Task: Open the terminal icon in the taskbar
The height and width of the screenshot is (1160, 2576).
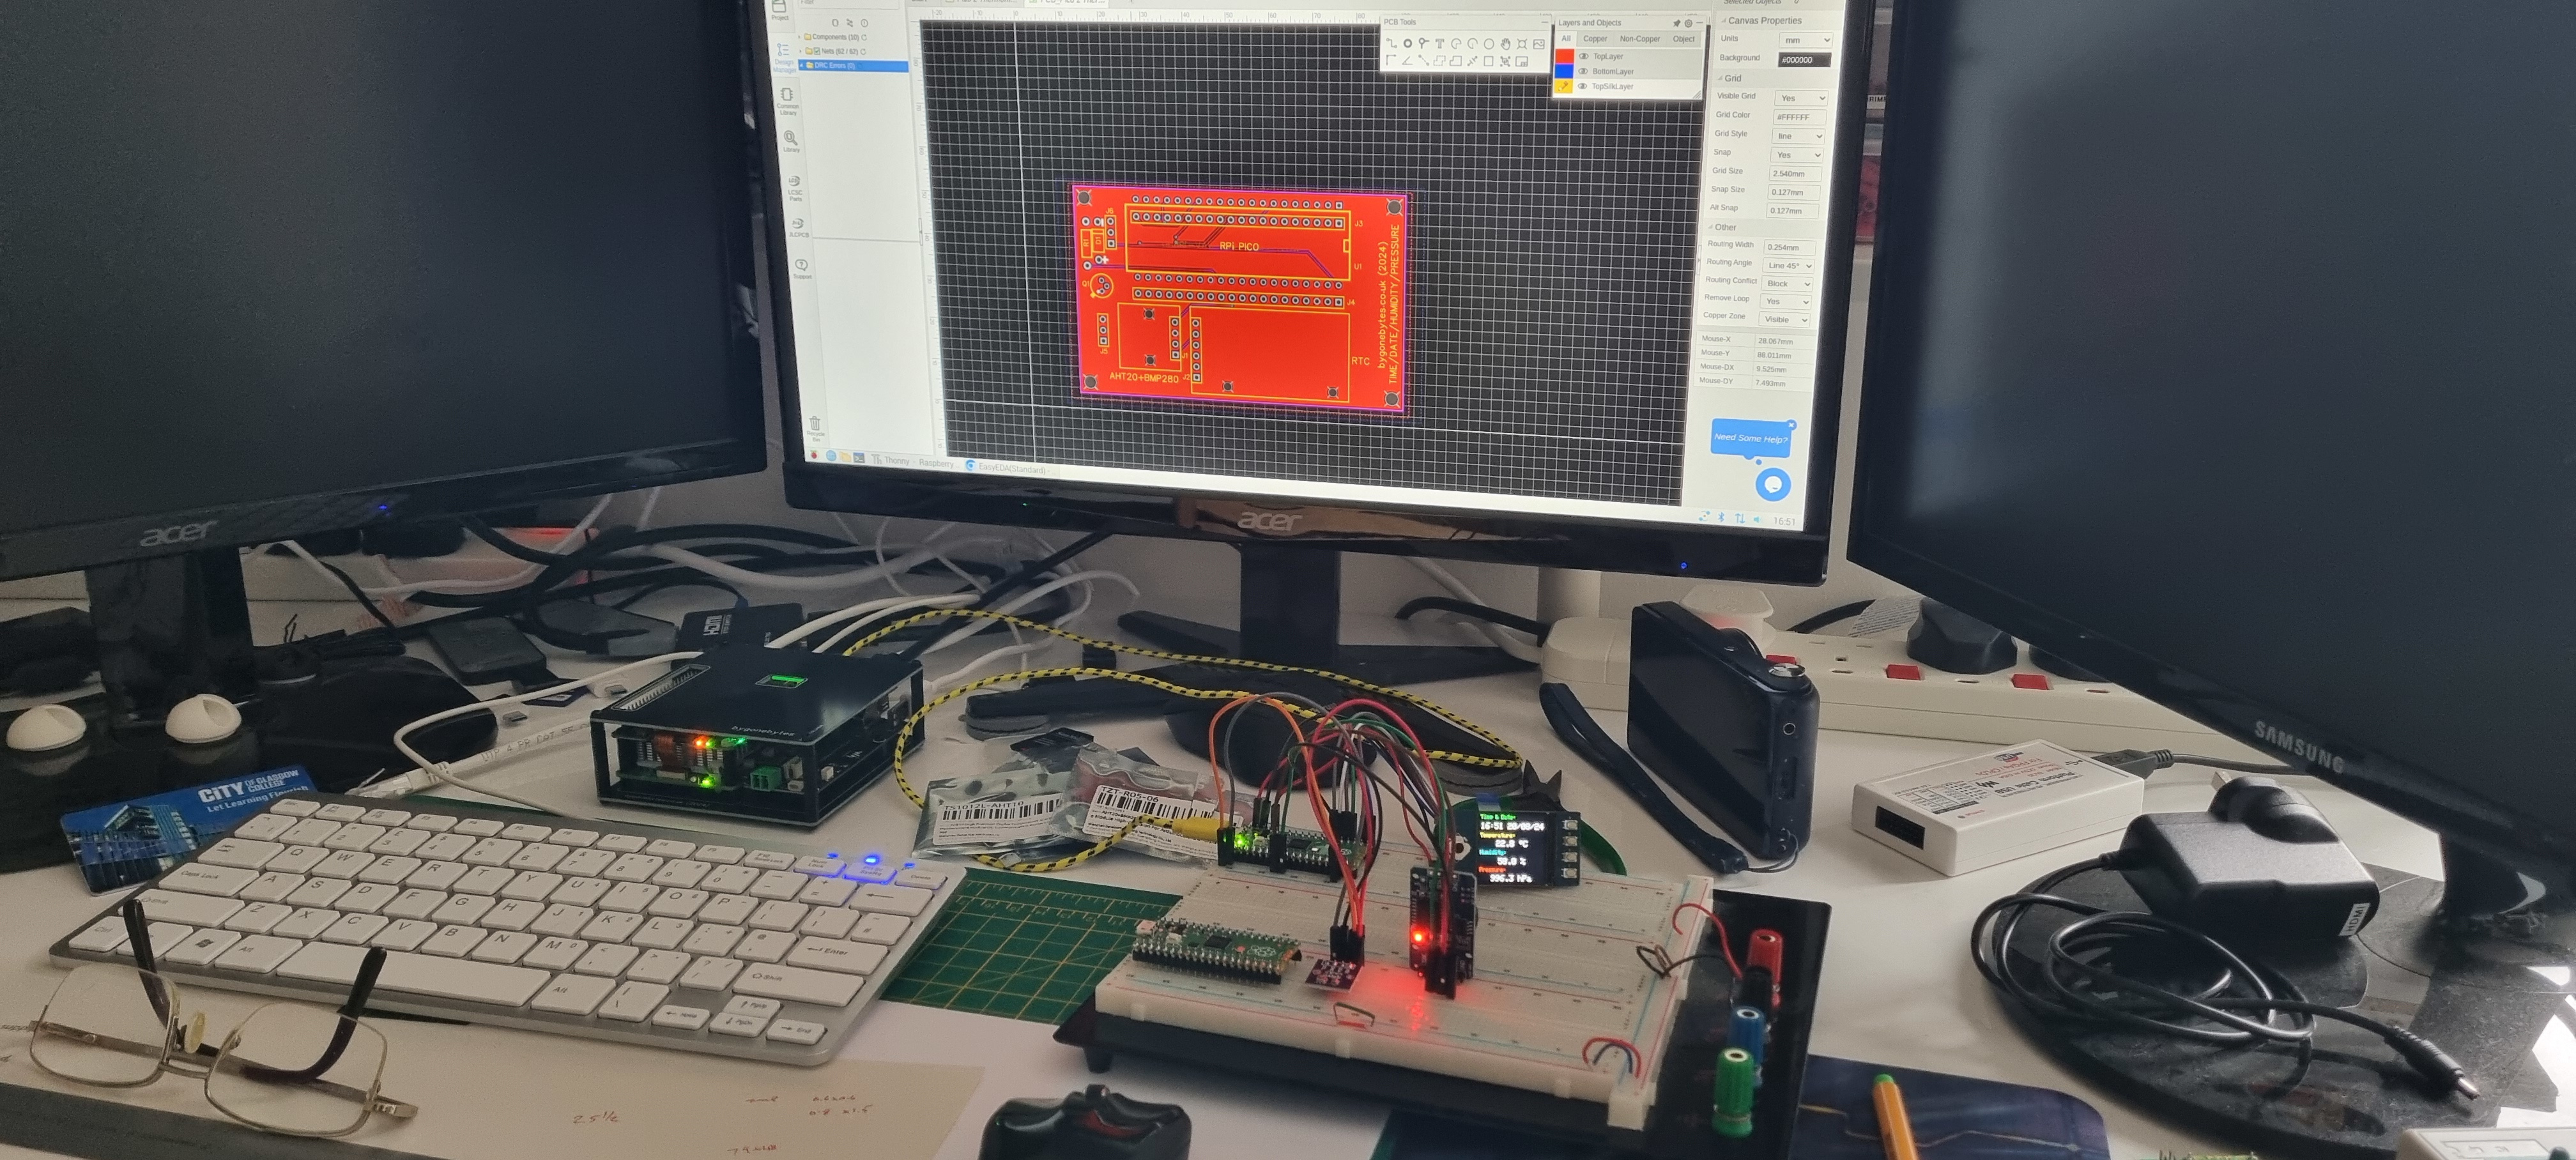Action: tap(859, 458)
